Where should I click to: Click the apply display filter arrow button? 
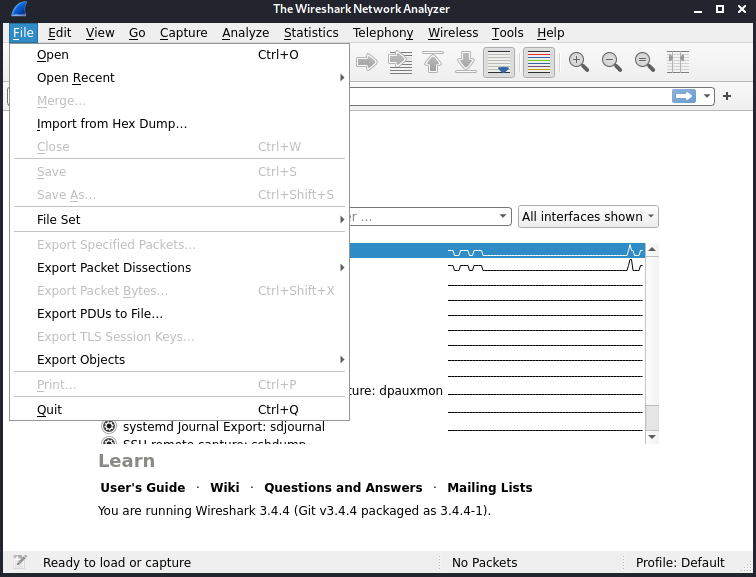(x=684, y=96)
